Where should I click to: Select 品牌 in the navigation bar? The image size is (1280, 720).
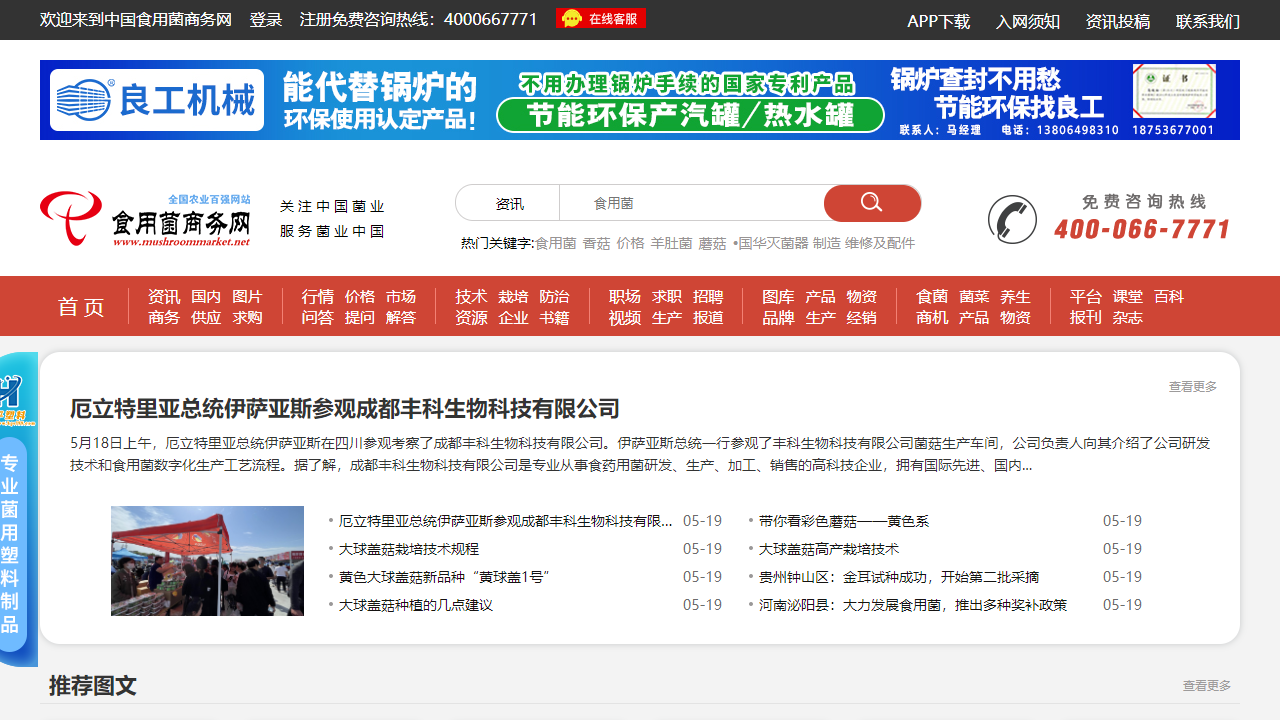(778, 318)
